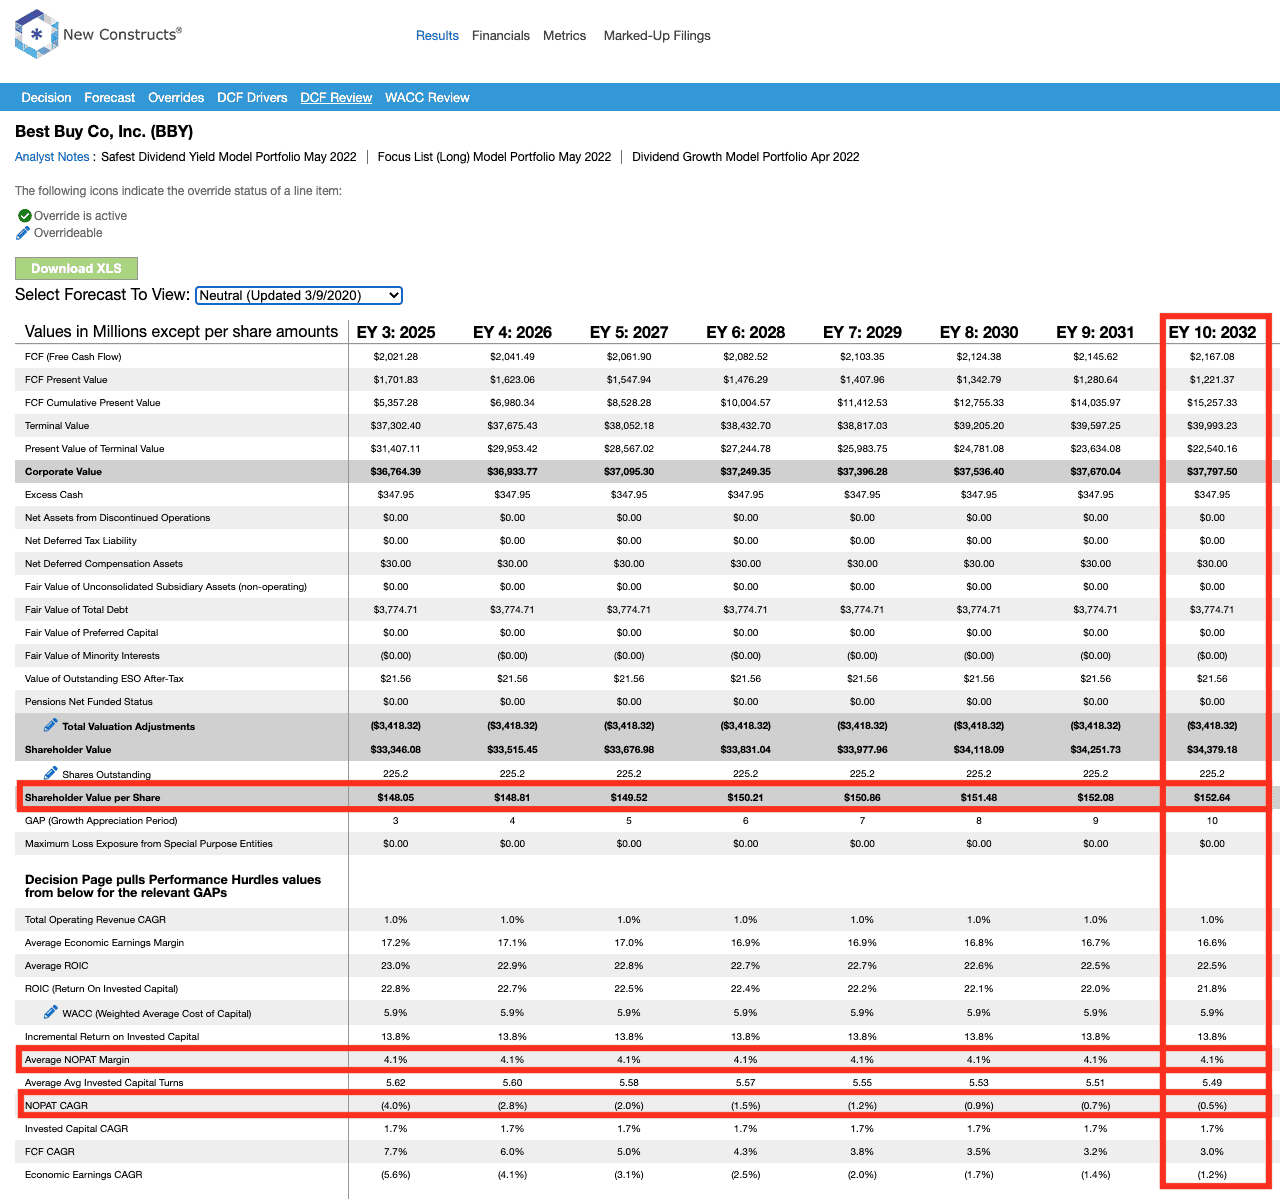The image size is (1280, 1199).
Task: Click the Best Buy Co, Inc. (BBY) heading
Action: click(x=104, y=131)
